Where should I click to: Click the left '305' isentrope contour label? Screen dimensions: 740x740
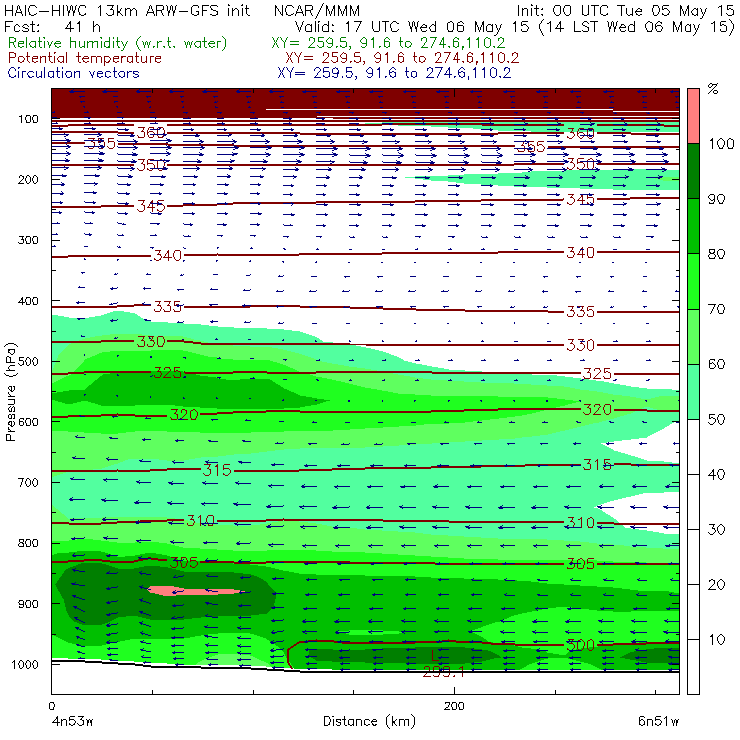[x=184, y=562]
